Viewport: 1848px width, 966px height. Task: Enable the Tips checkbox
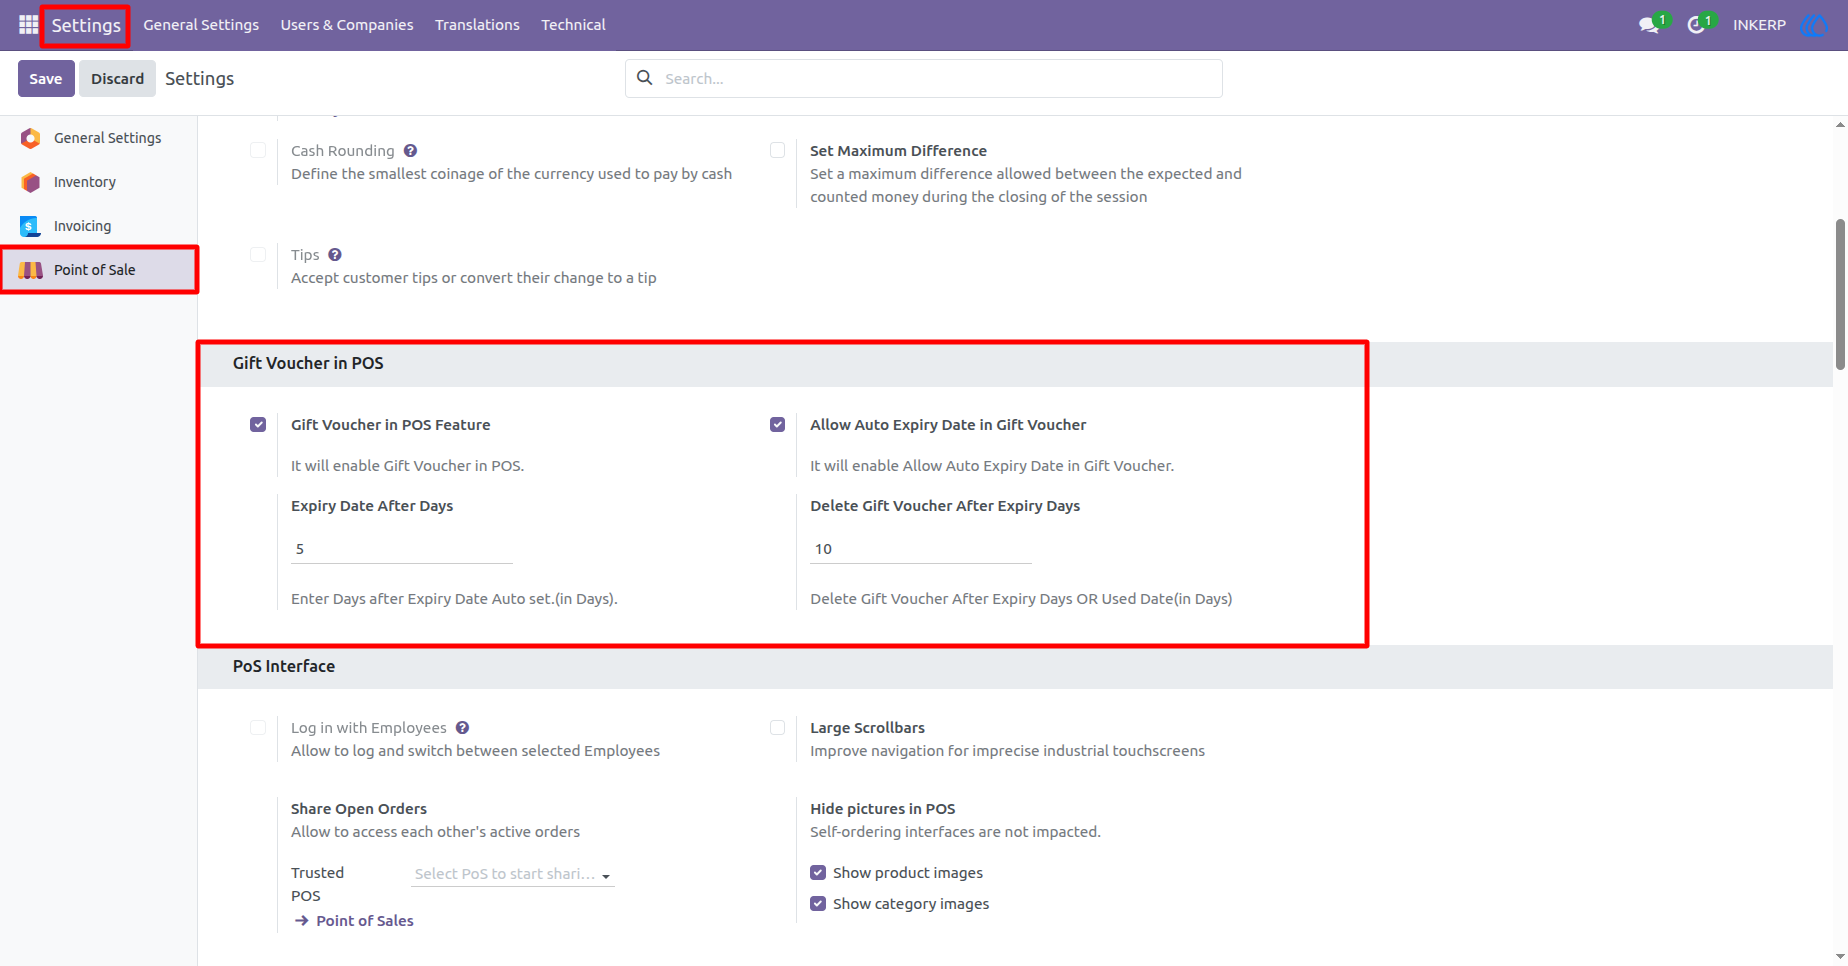point(258,255)
